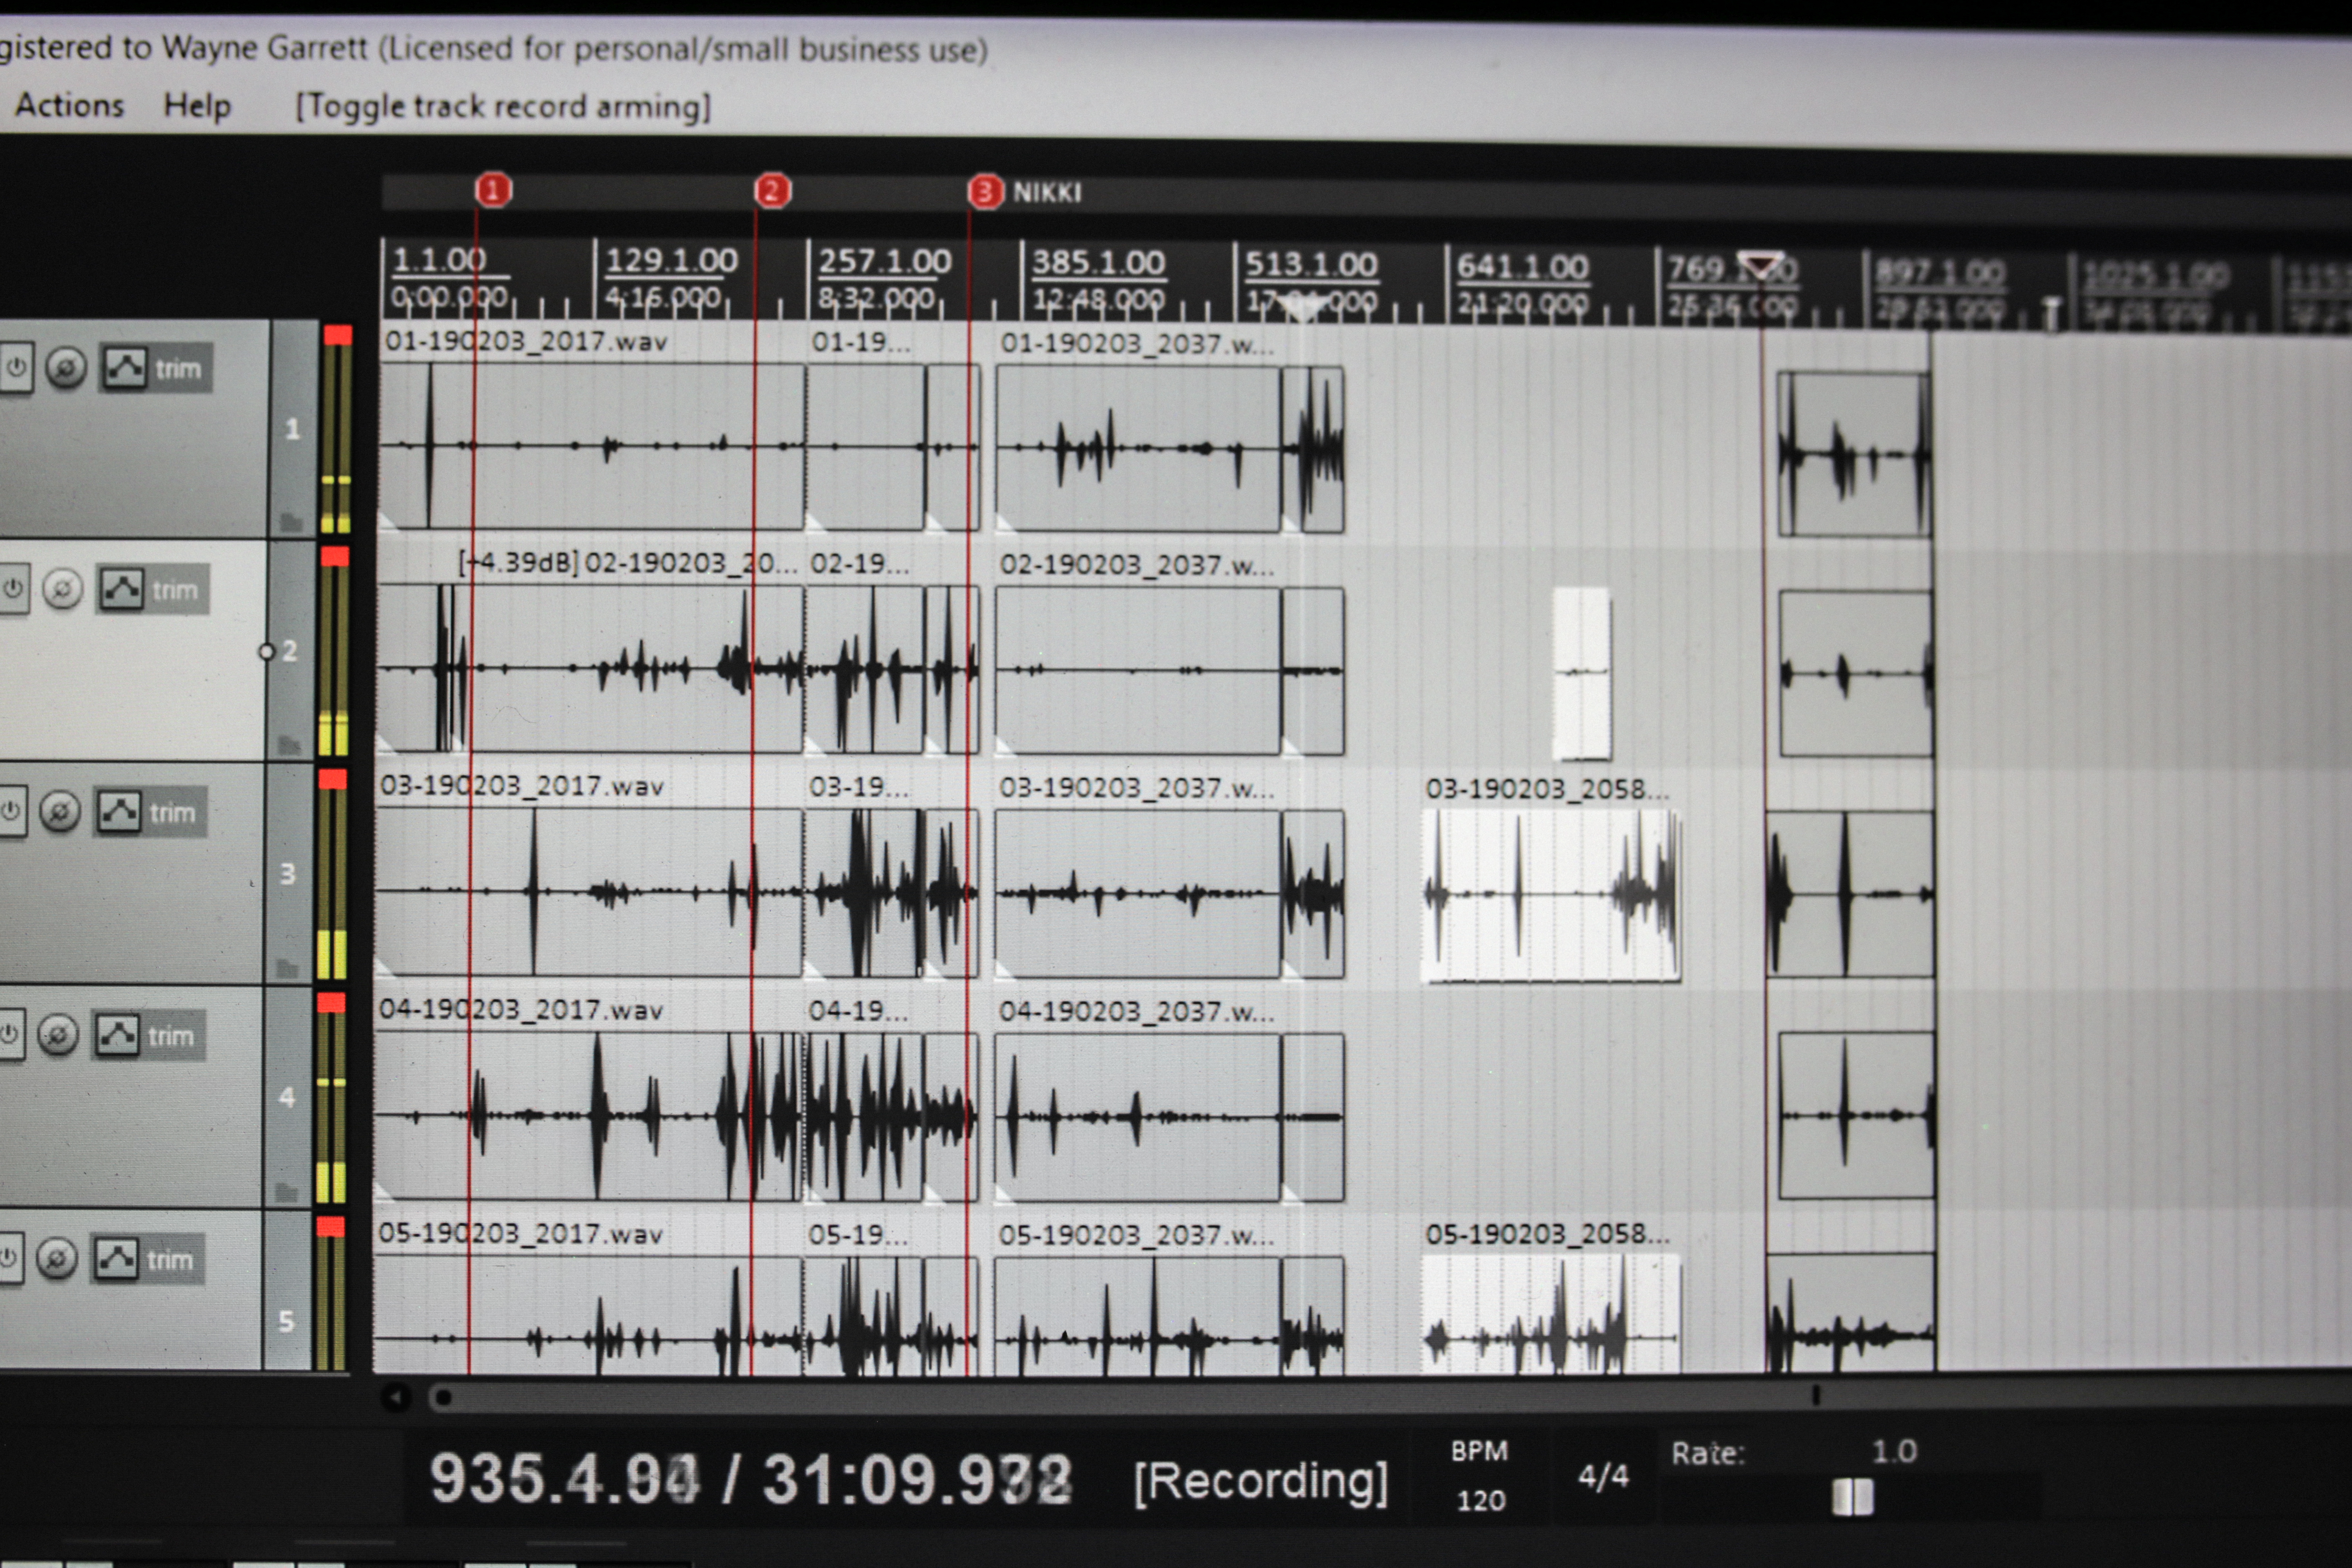Click phase invert button on track 3

click(60, 812)
